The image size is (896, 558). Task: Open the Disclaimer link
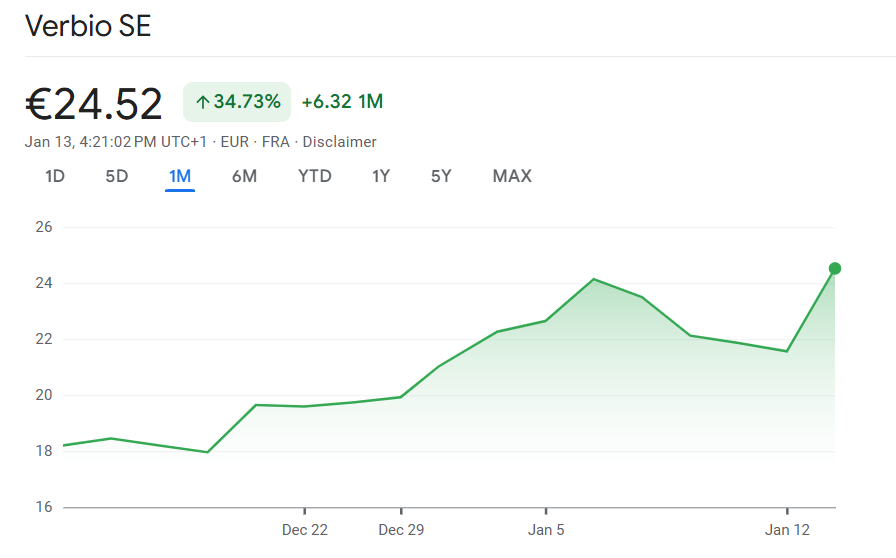click(x=339, y=142)
